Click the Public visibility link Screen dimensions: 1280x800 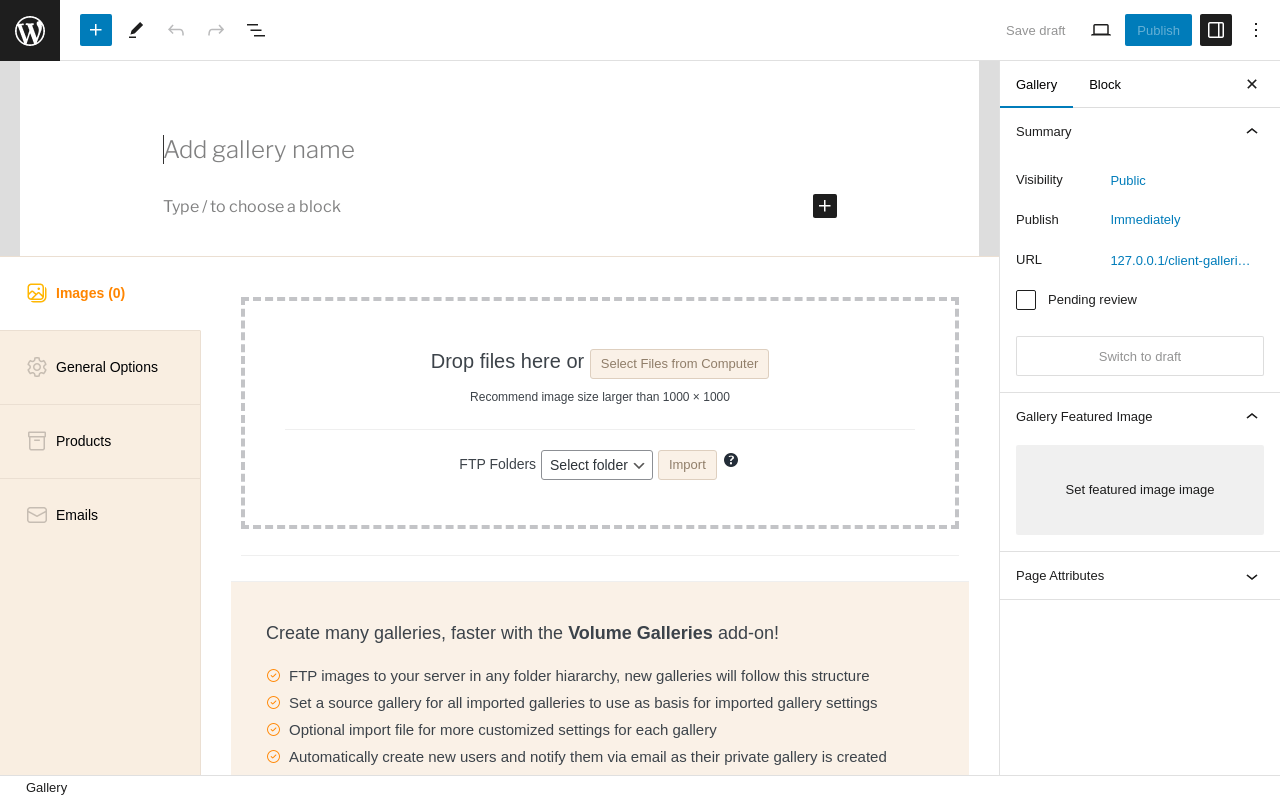pos(1128,180)
